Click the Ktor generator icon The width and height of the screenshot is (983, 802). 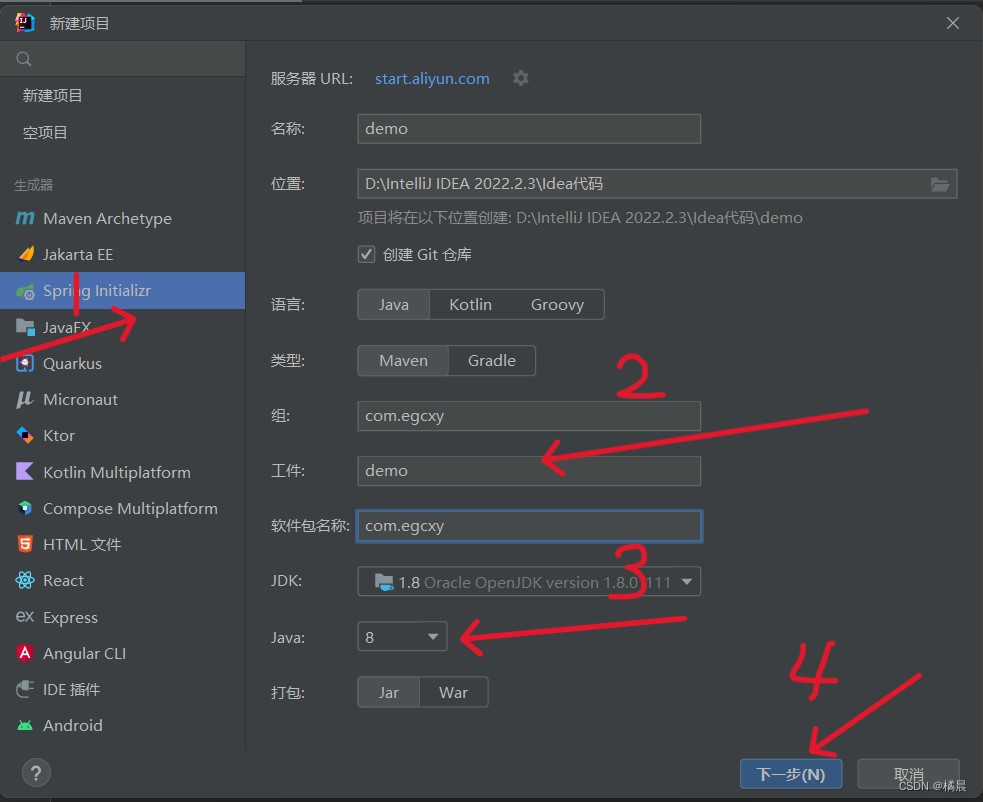25,435
